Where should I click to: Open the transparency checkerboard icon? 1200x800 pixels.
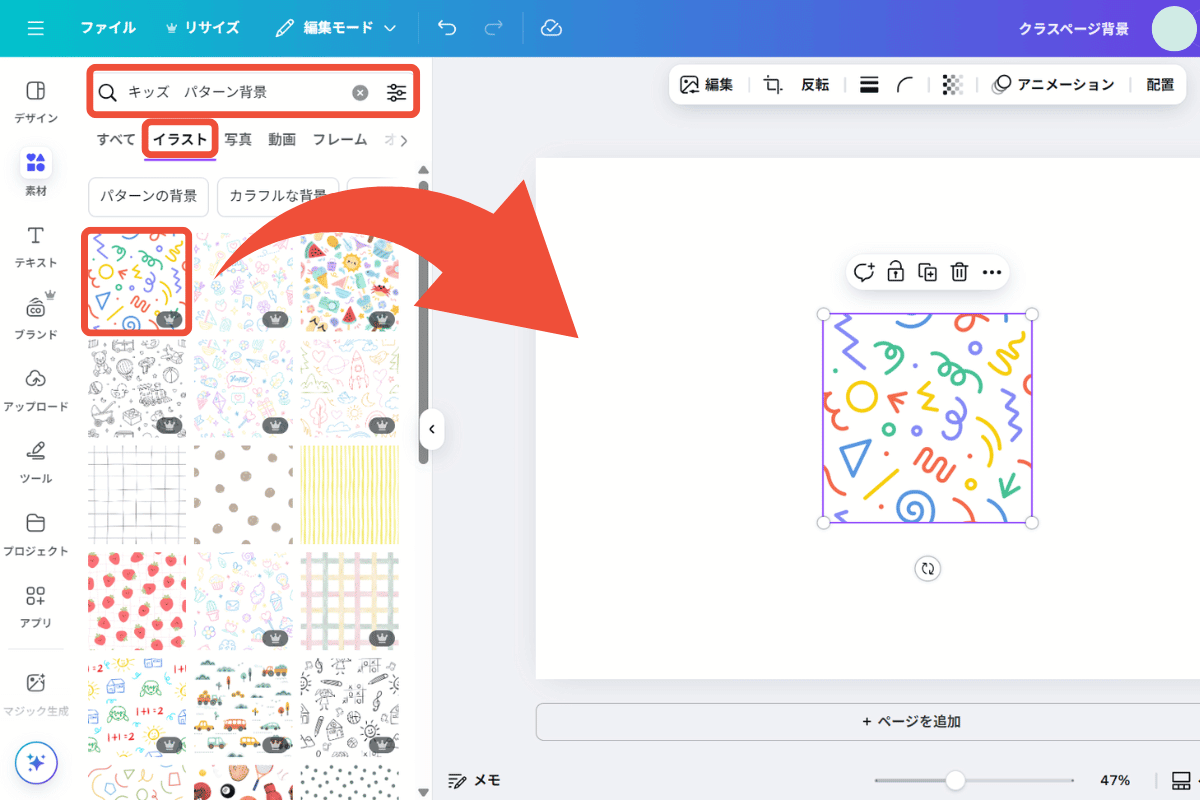(x=953, y=85)
